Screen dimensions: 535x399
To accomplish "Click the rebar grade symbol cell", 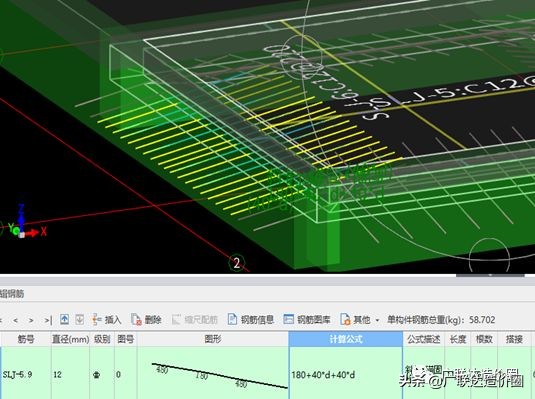I will tap(102, 374).
